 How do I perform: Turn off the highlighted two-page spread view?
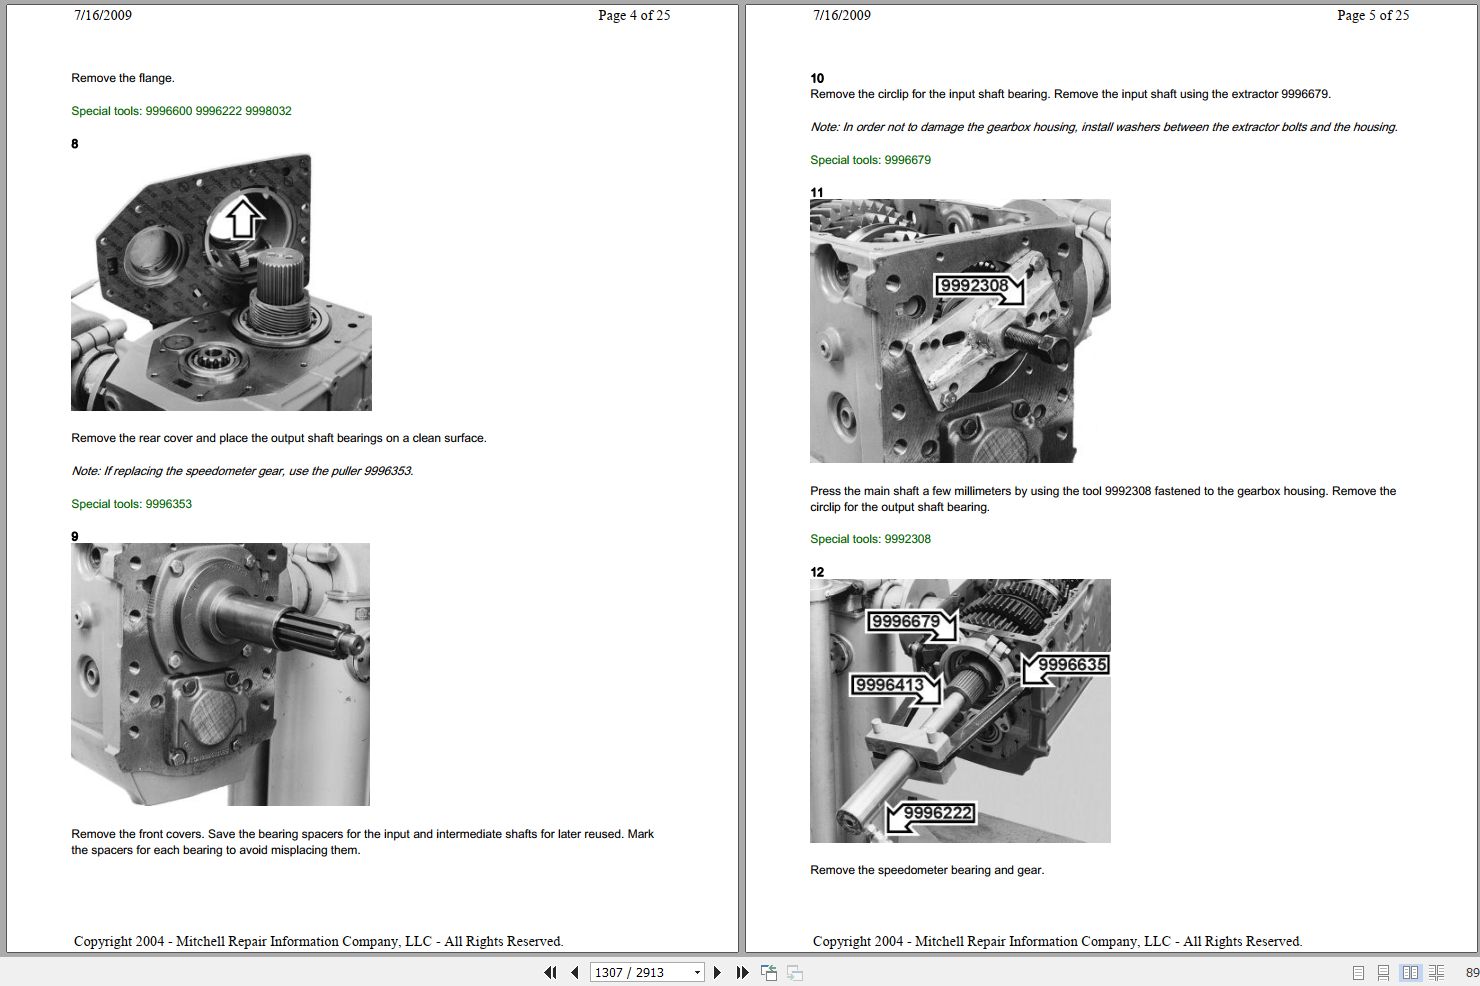(1410, 972)
